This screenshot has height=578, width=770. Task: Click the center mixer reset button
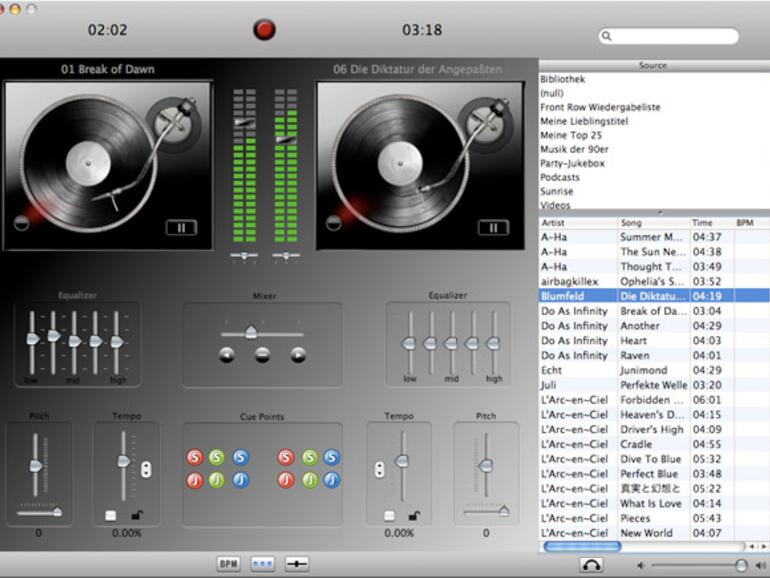[262, 354]
